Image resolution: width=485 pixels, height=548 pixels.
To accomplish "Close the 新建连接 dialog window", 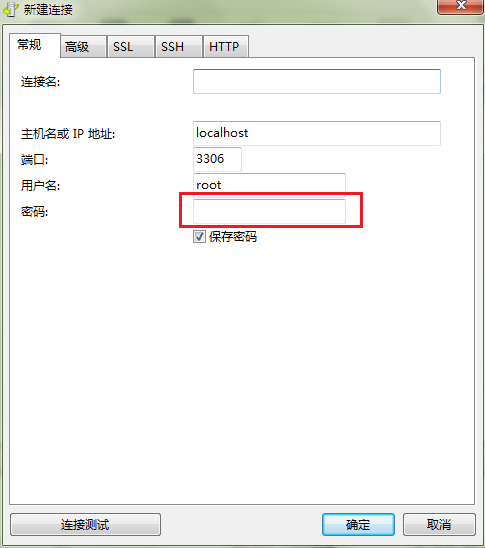I will click(461, 6).
